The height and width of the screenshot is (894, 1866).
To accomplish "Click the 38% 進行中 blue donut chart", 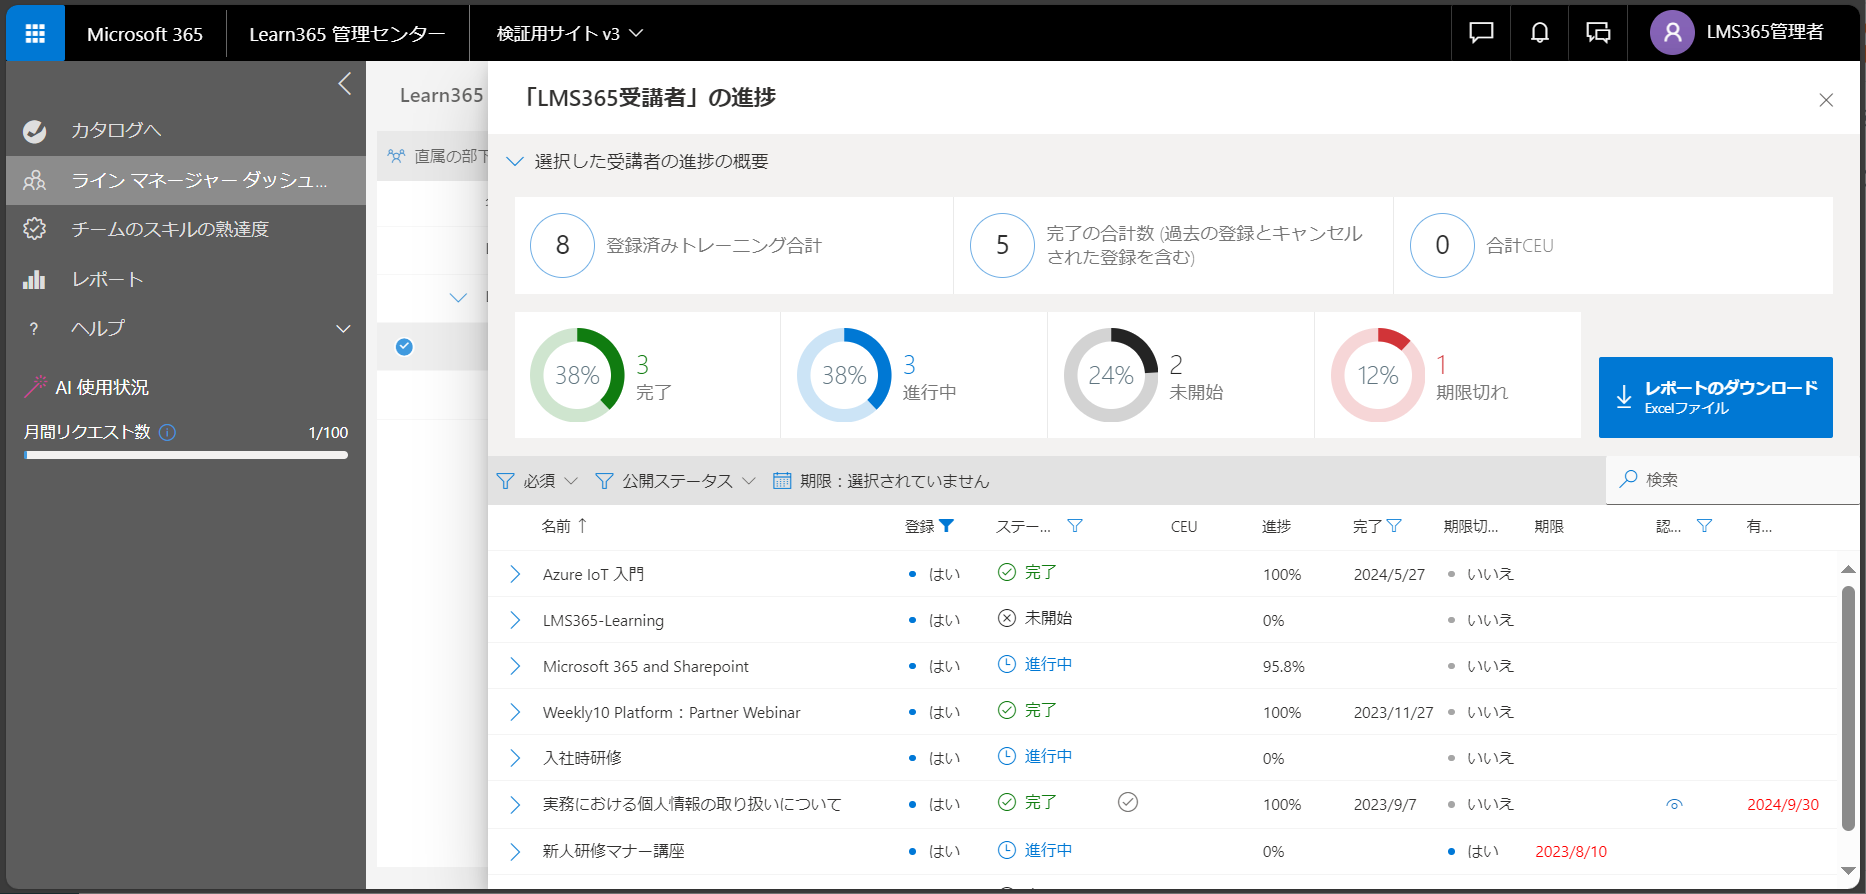I will tap(844, 375).
